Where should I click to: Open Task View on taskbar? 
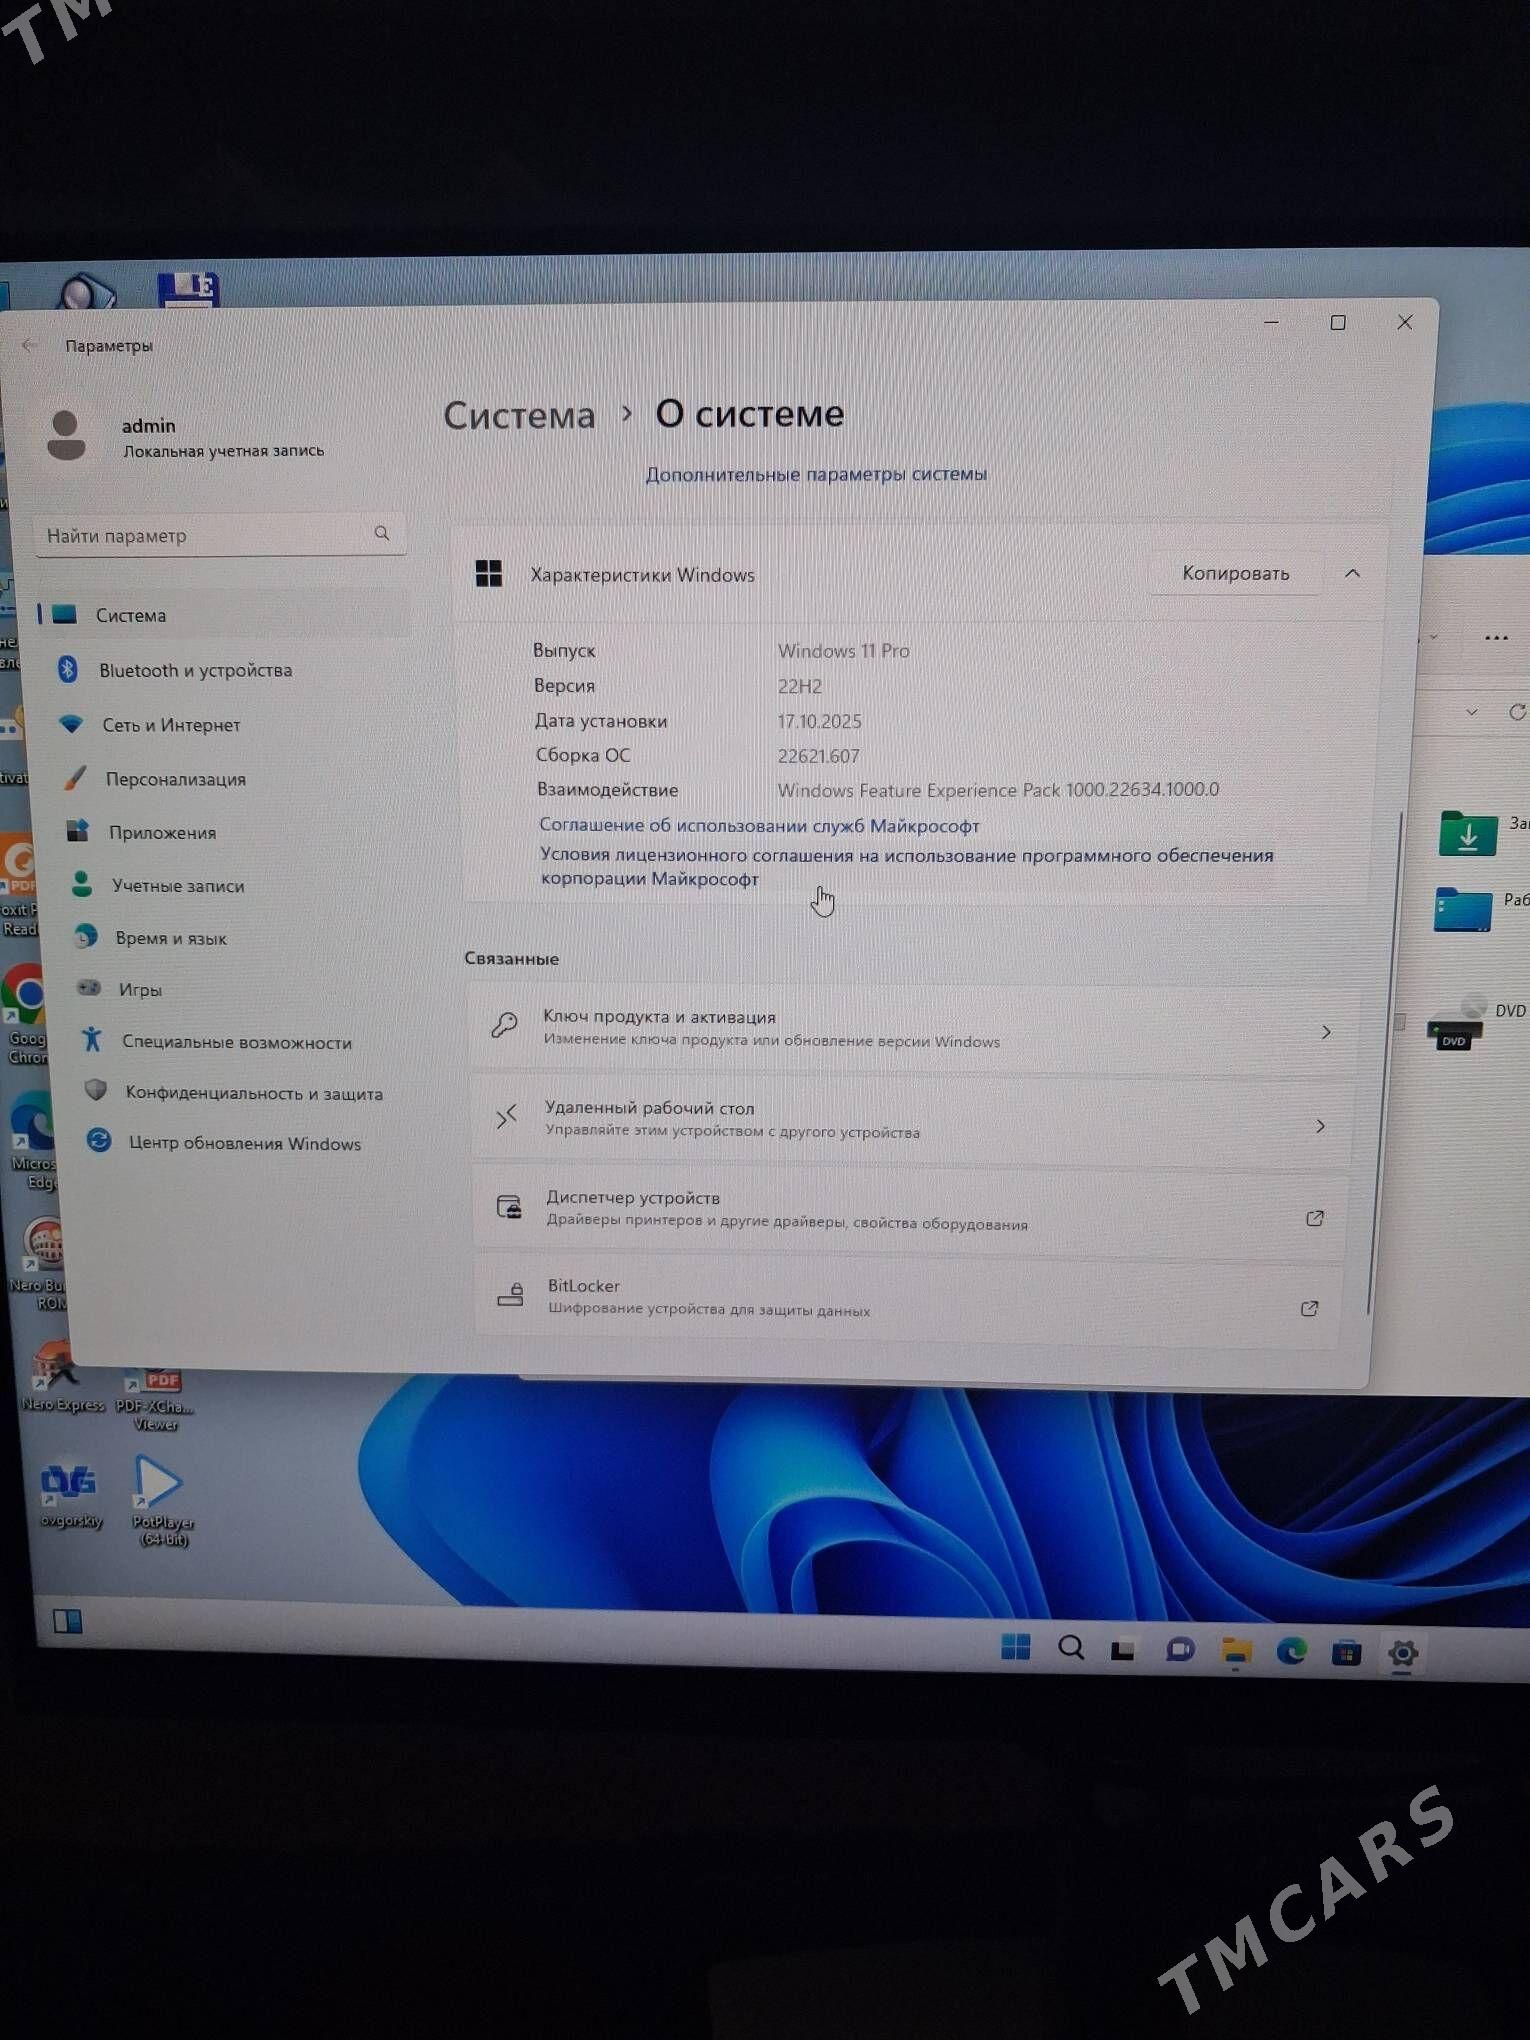pos(1124,1649)
